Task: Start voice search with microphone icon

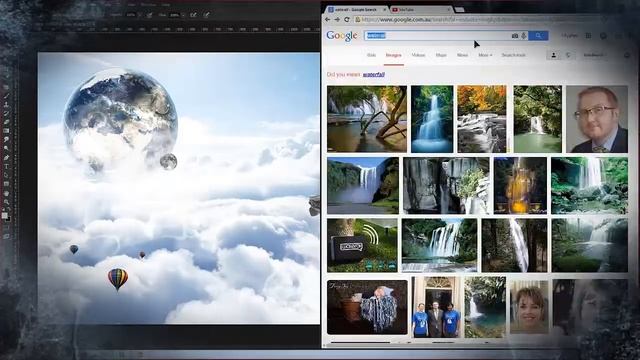Action: pos(524,36)
